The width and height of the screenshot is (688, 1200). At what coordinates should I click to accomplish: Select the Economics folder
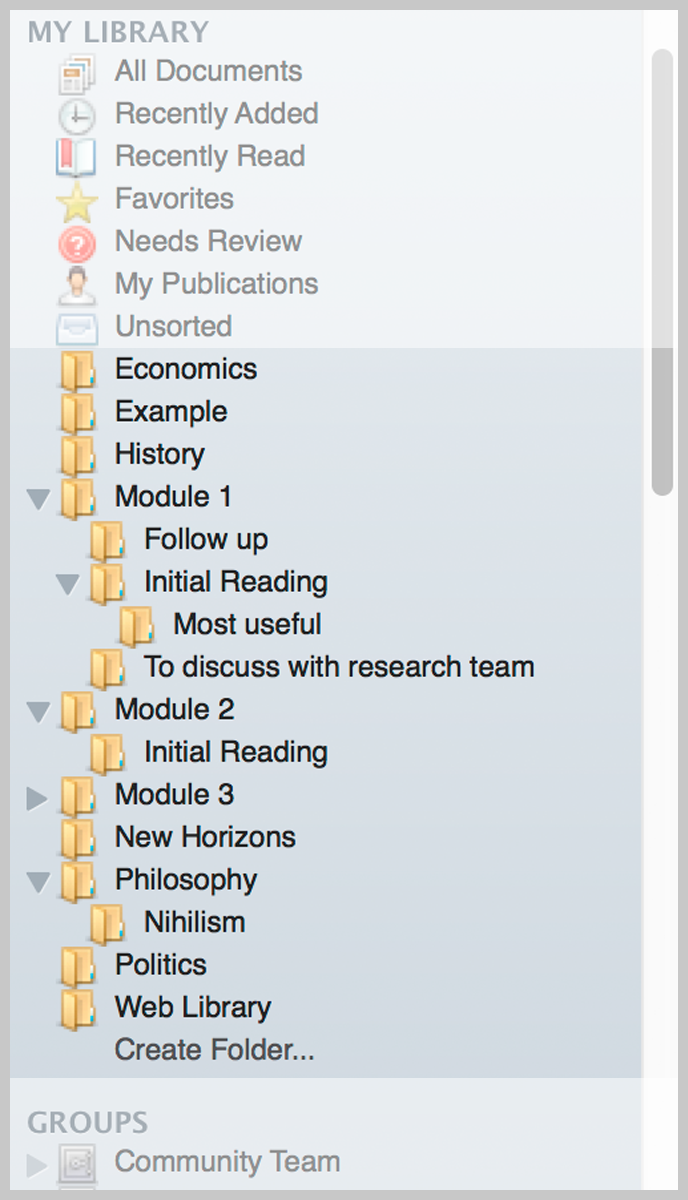point(185,369)
